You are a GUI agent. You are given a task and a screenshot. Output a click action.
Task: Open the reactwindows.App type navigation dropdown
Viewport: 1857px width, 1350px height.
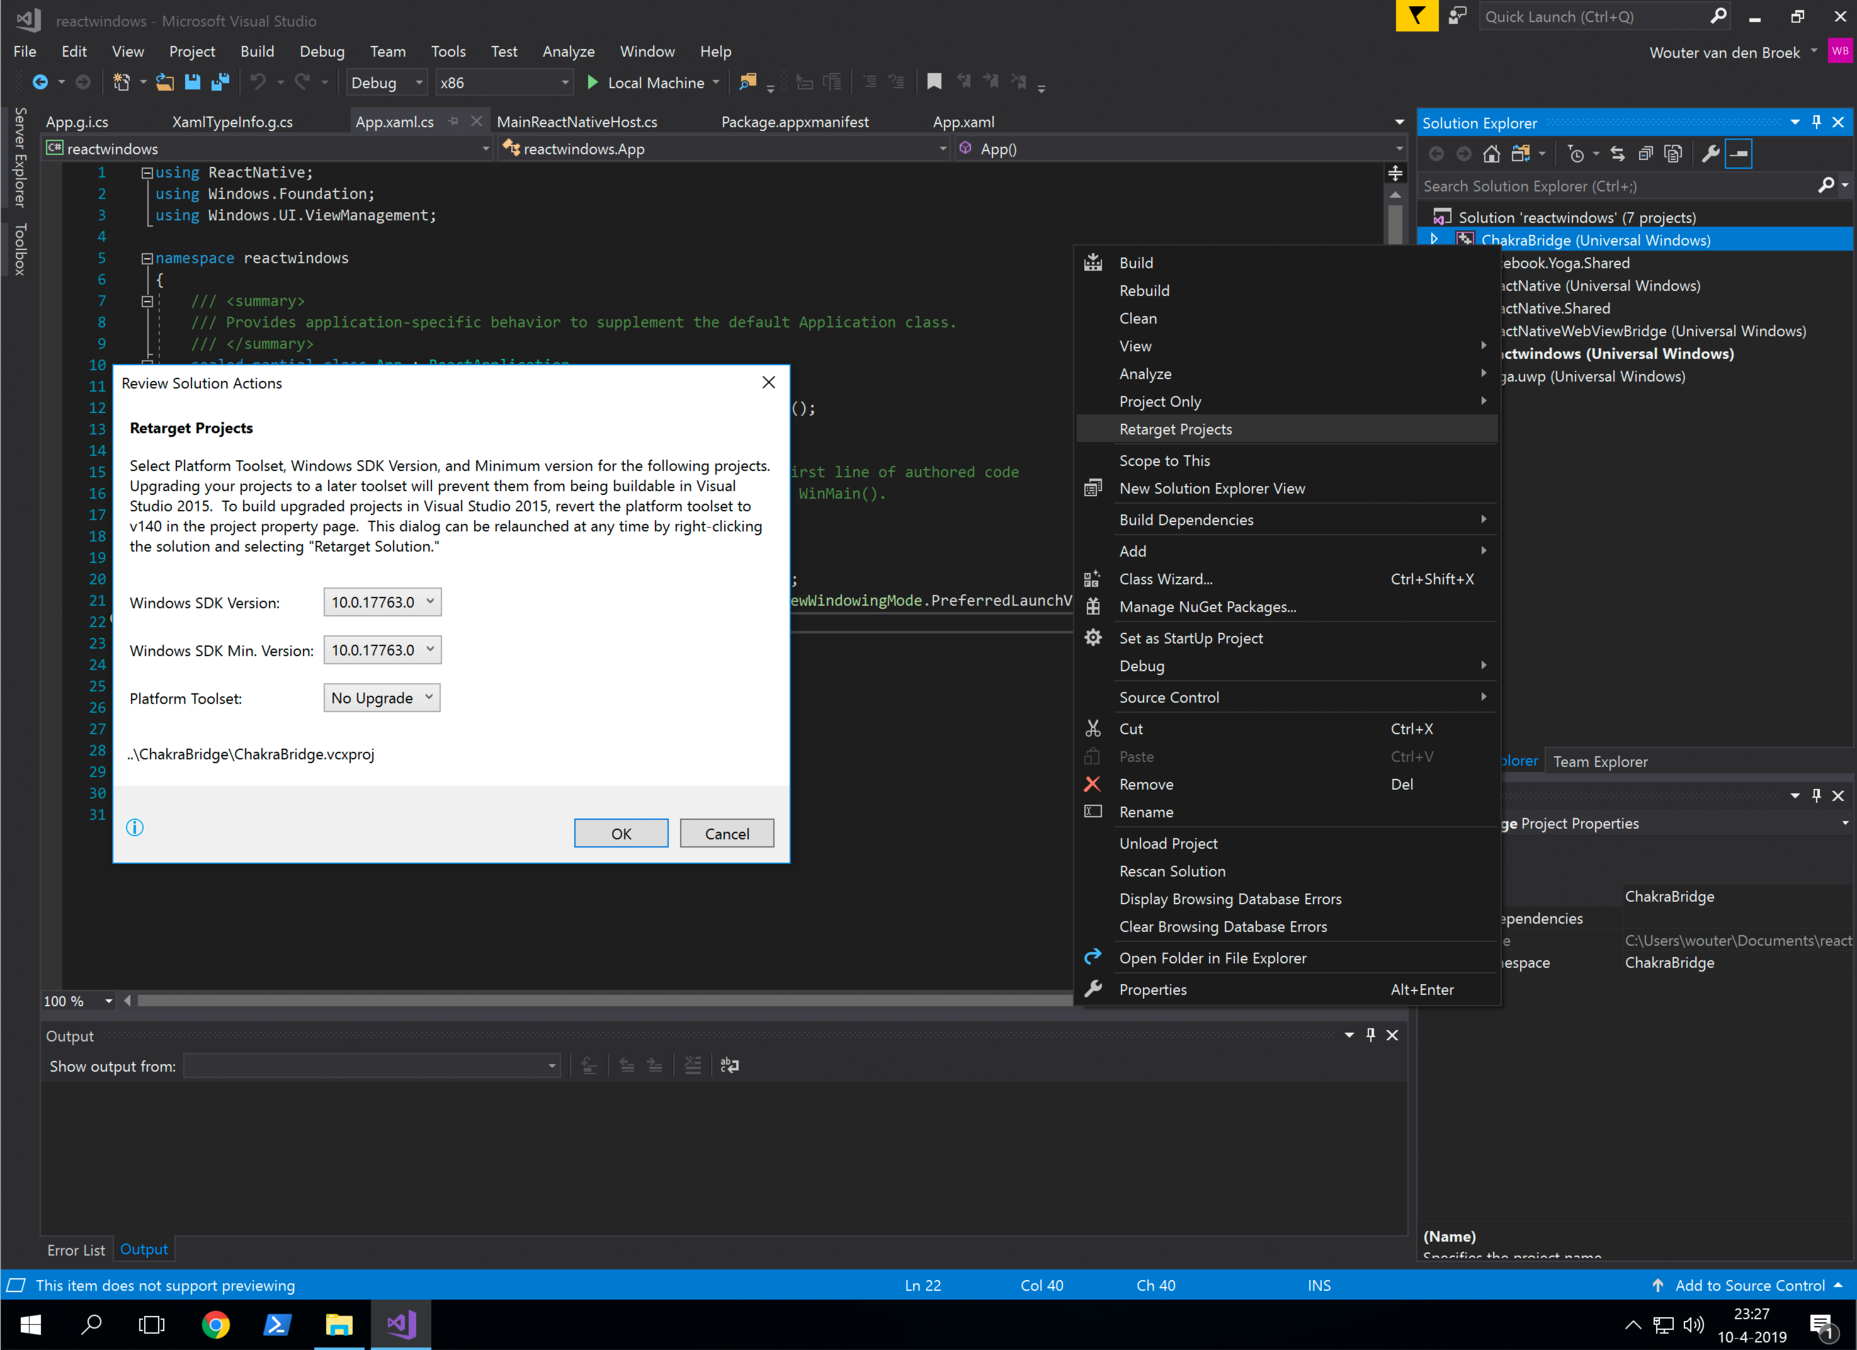[x=724, y=148]
